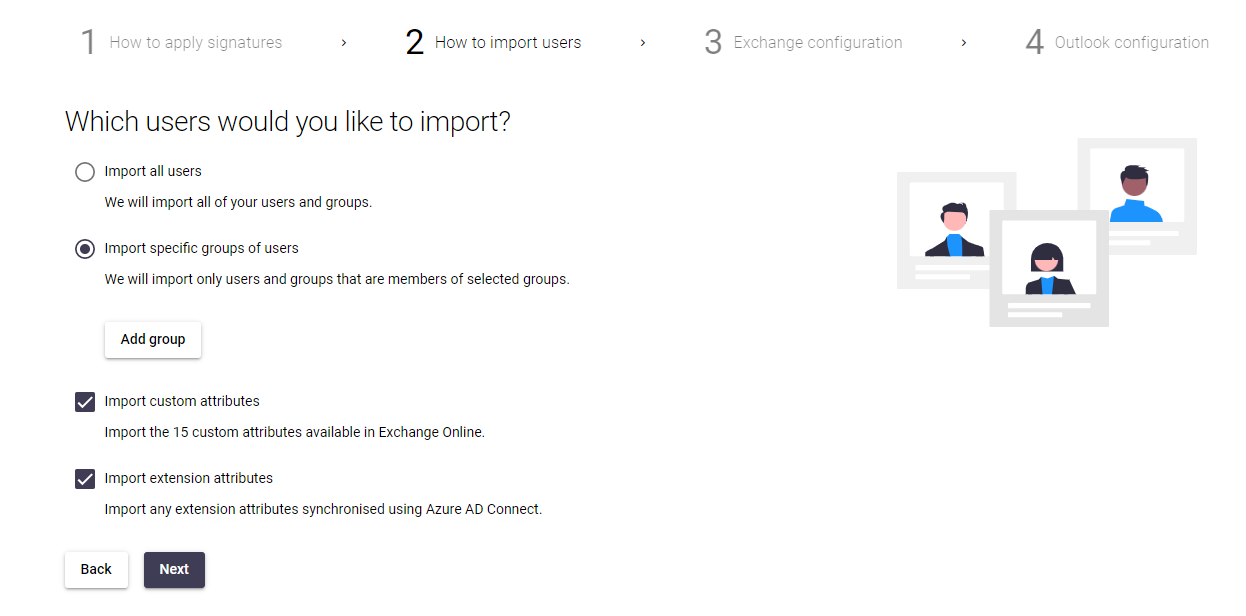Select Import specific groups of users option
1246x616 pixels.
(85, 249)
